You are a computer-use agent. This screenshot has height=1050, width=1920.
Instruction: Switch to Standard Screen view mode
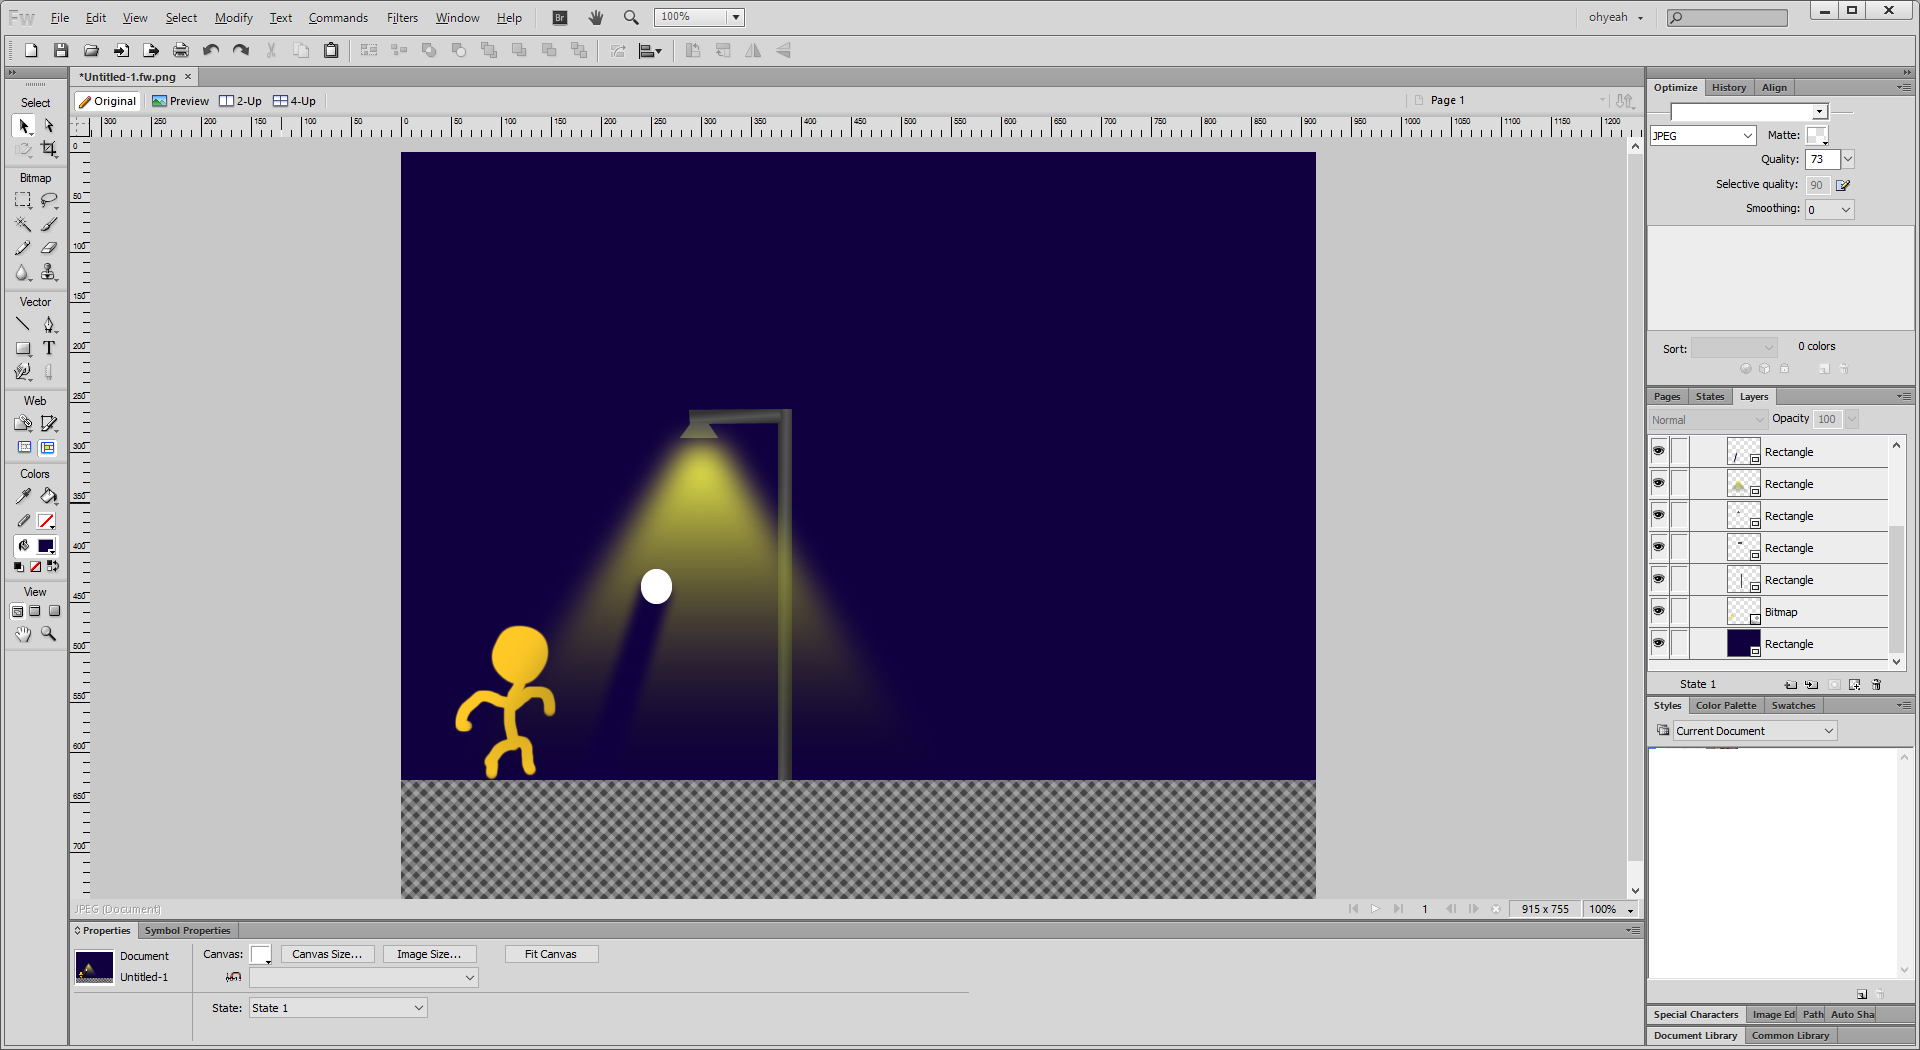[17, 612]
